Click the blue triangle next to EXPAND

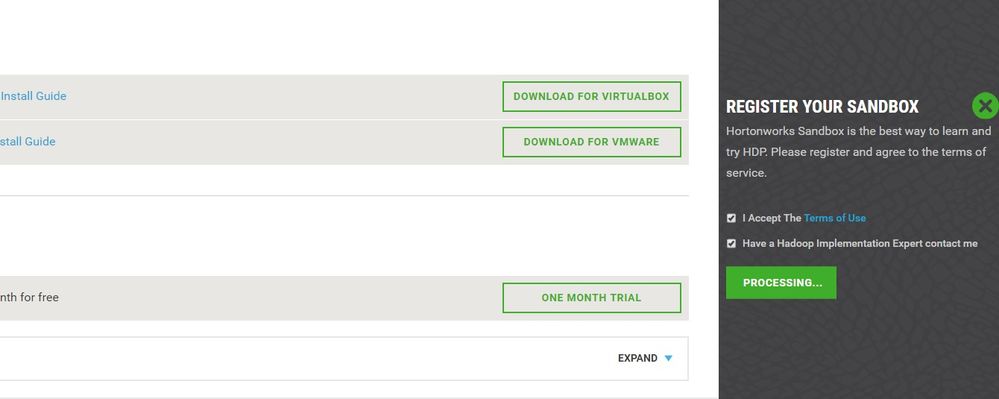[668, 358]
